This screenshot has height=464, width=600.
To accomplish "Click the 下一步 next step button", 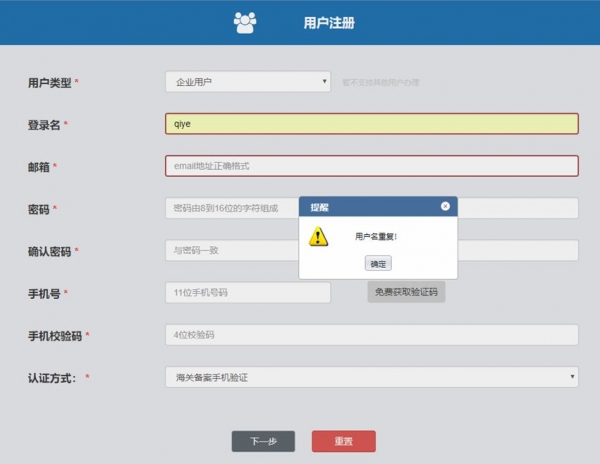I will tap(263, 441).
